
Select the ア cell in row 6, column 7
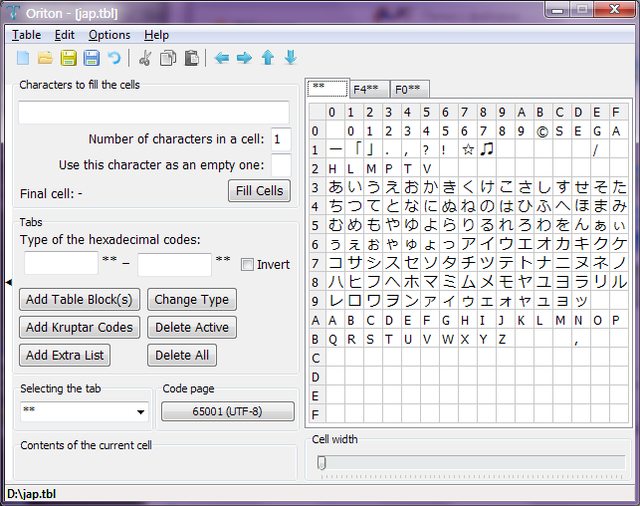coord(467,244)
